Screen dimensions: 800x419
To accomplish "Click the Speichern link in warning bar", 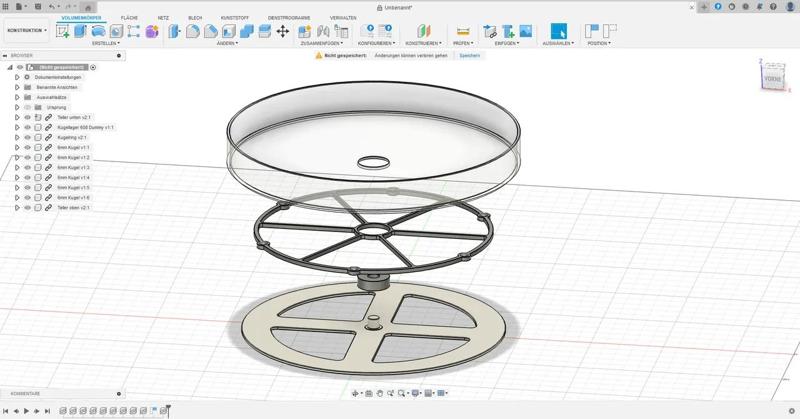I will (469, 56).
